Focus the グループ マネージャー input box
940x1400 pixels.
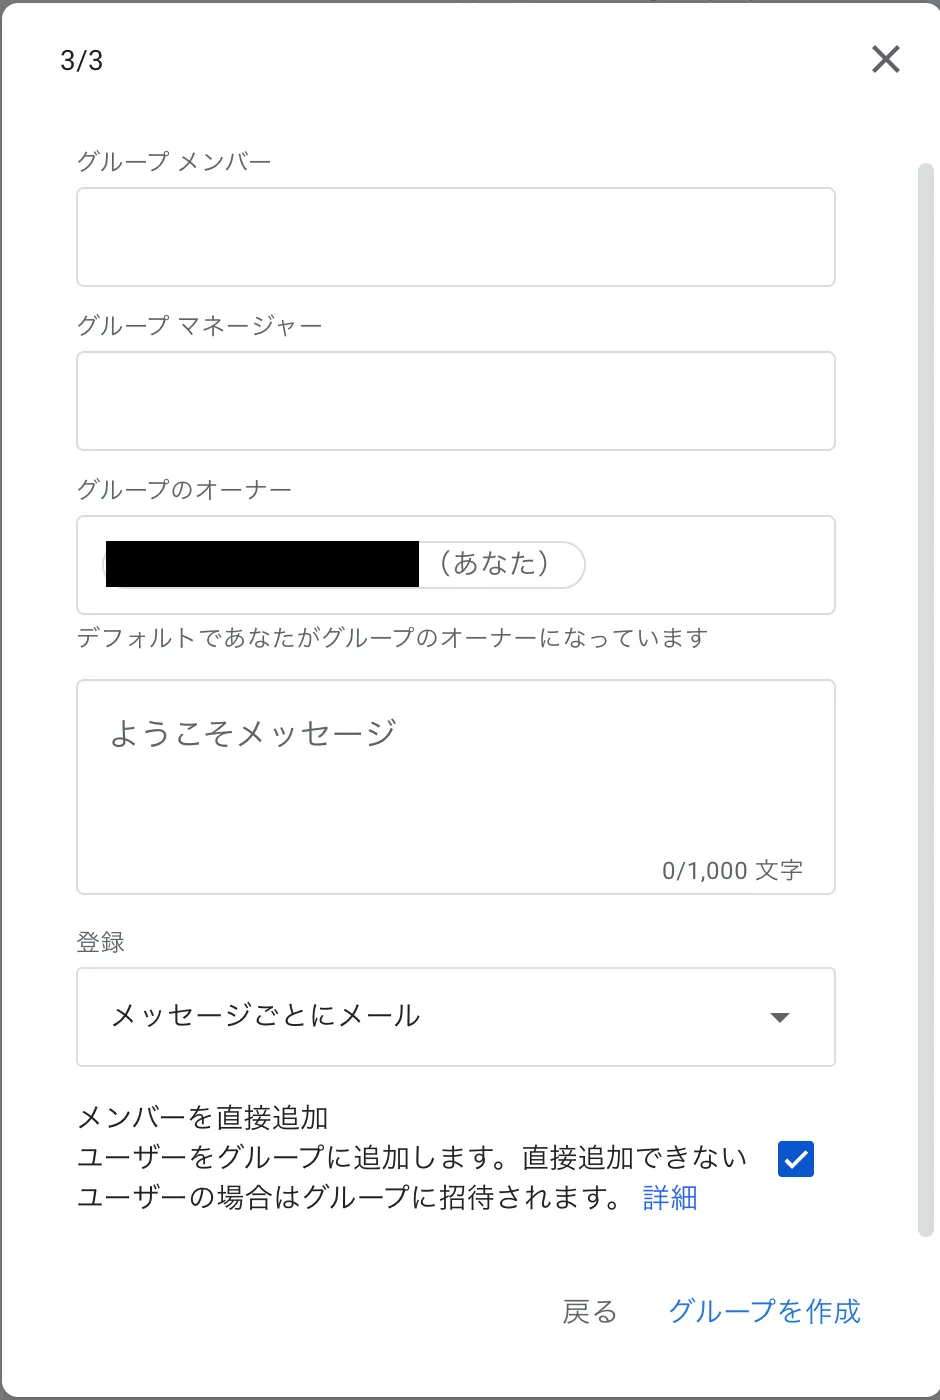tap(456, 401)
